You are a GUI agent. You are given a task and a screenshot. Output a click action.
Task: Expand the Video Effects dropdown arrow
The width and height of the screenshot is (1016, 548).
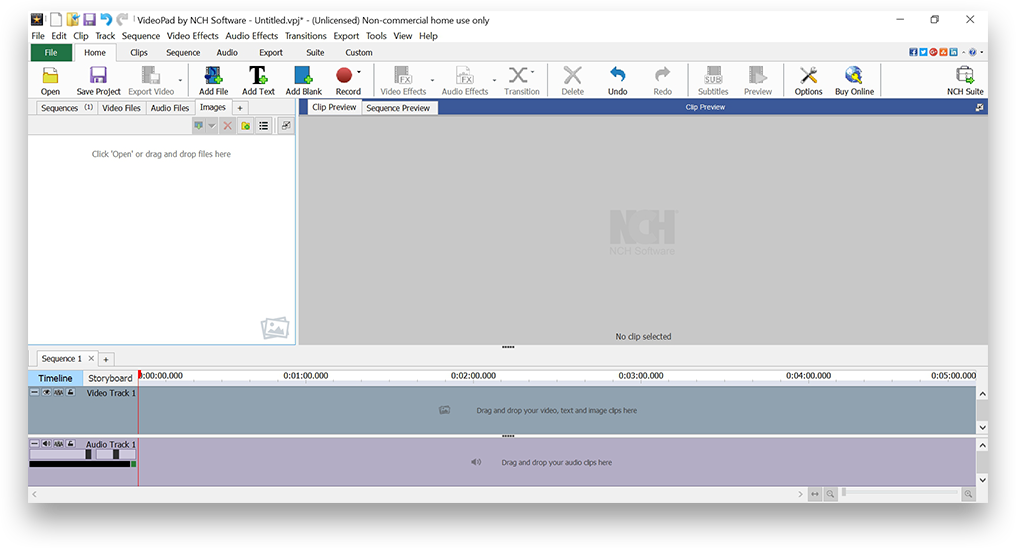[x=432, y=81]
